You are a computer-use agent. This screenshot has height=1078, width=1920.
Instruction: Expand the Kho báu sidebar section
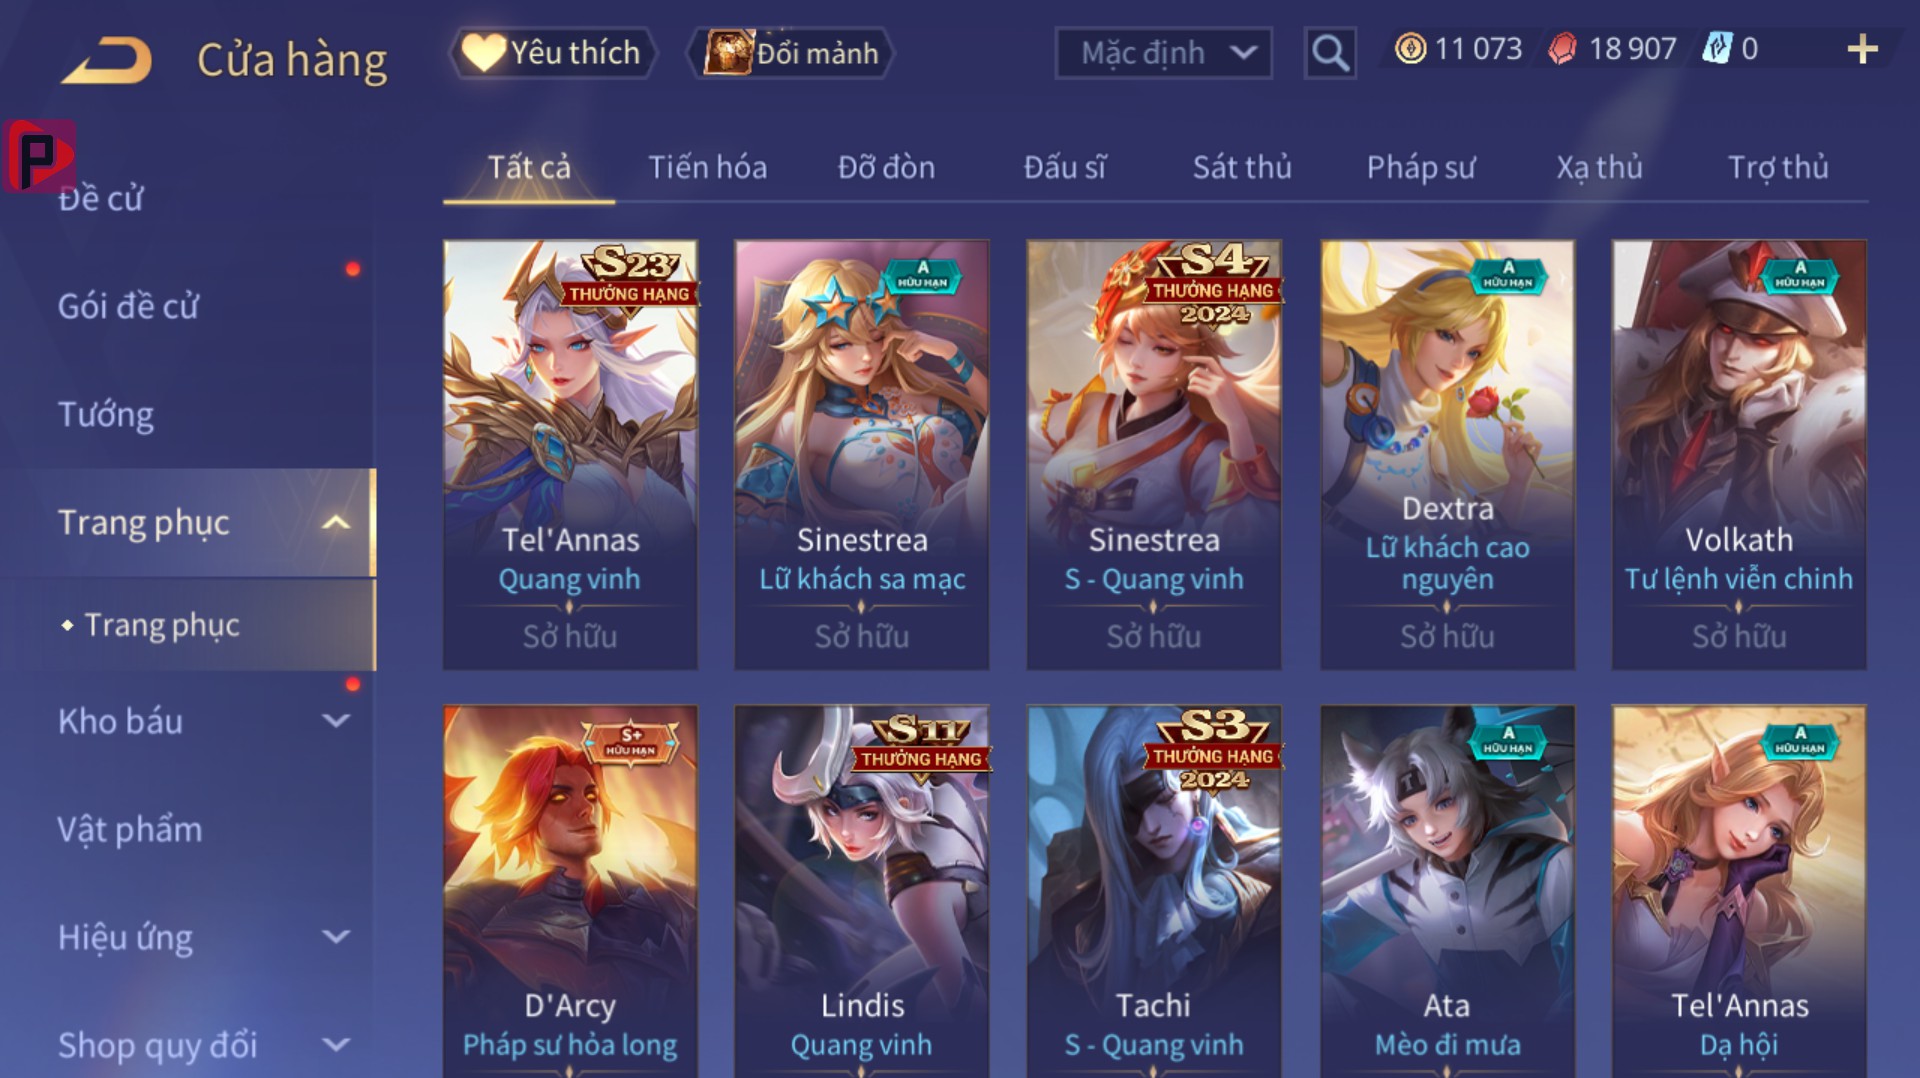coord(337,721)
